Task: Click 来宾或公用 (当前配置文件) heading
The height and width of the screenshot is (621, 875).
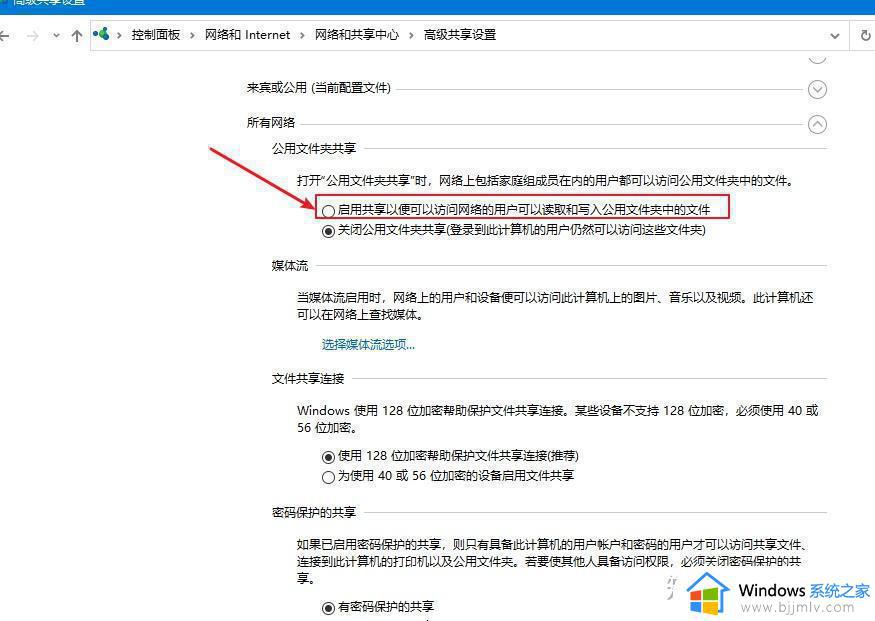Action: tap(319, 88)
